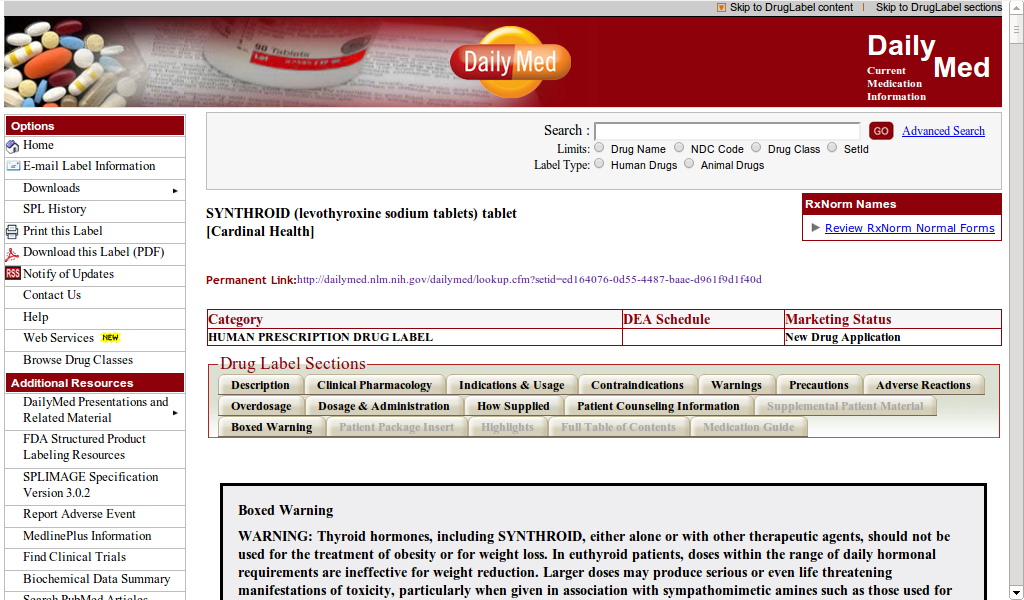Click the E-mail Label Information envelope icon

tap(13, 166)
